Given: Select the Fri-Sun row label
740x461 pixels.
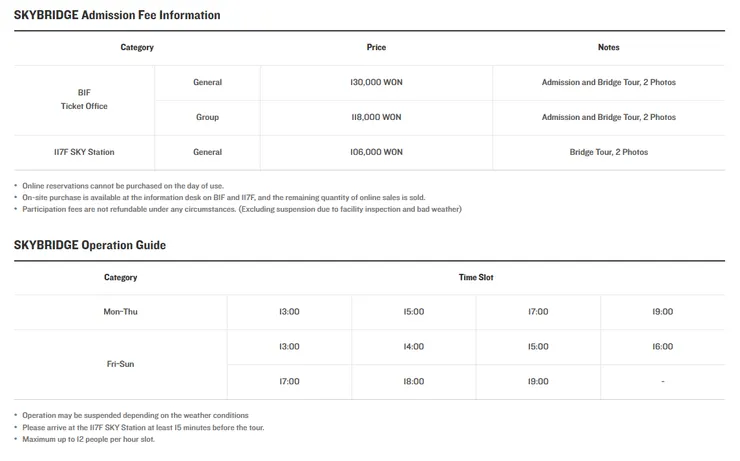Looking at the screenshot, I should pyautogui.click(x=121, y=364).
